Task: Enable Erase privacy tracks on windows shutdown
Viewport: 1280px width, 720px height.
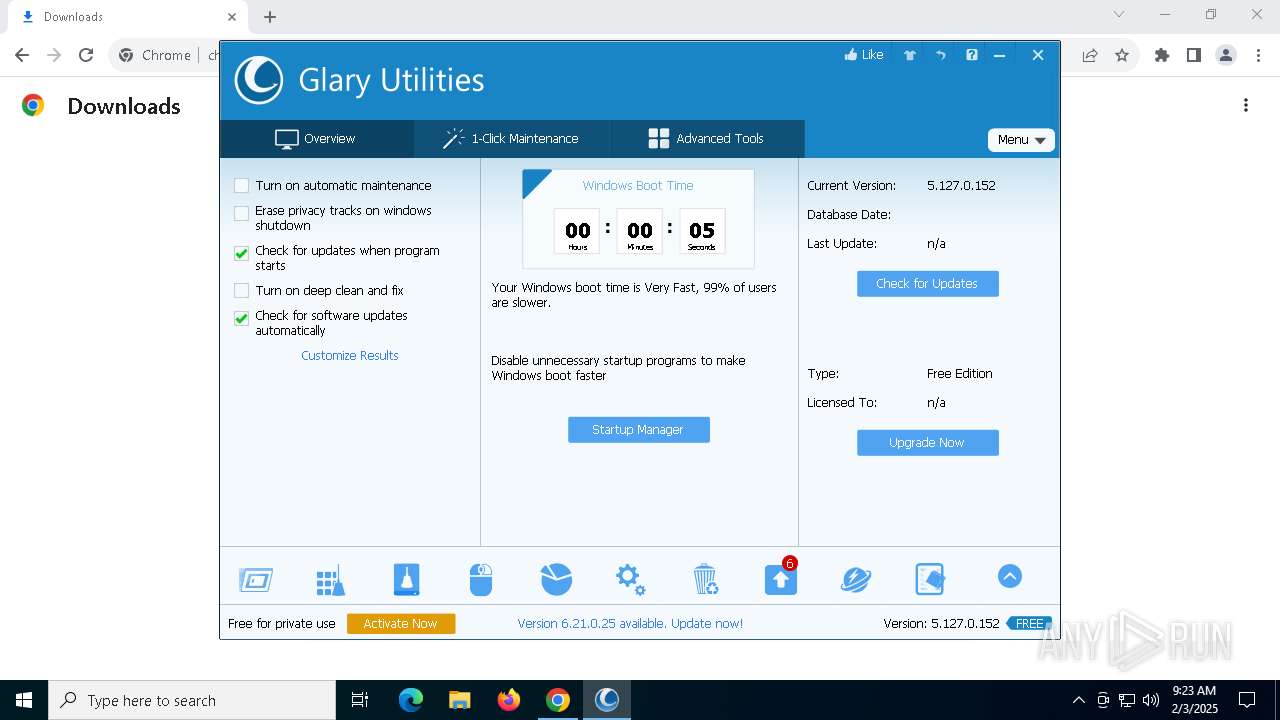Action: click(x=241, y=213)
